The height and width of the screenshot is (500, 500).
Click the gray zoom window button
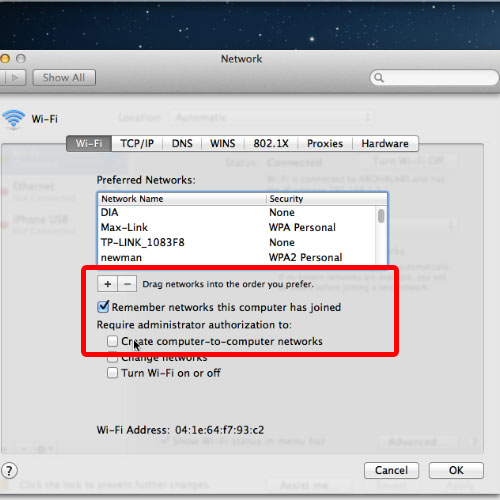pyautogui.click(x=21, y=59)
